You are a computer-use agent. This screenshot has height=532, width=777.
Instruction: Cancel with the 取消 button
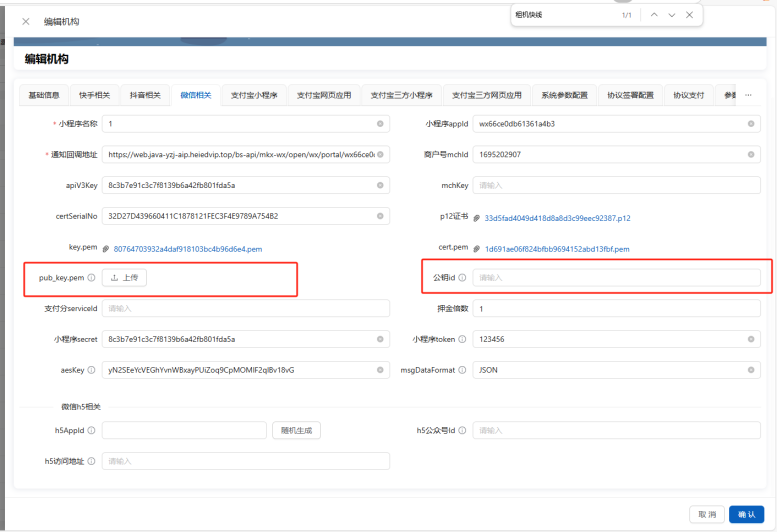click(707, 514)
